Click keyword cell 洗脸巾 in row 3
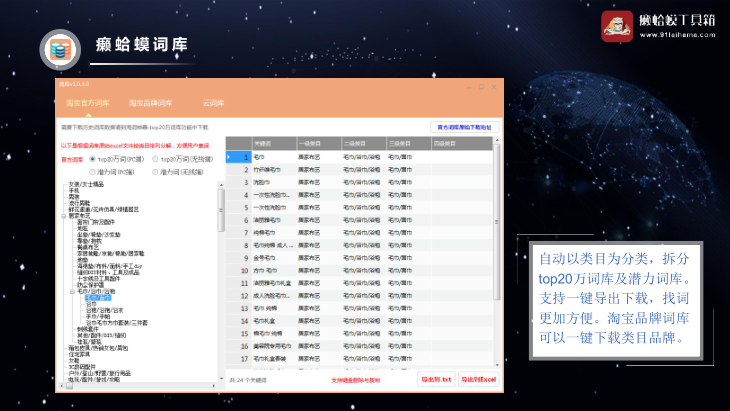Viewport: 730px width, 411px height. point(274,182)
